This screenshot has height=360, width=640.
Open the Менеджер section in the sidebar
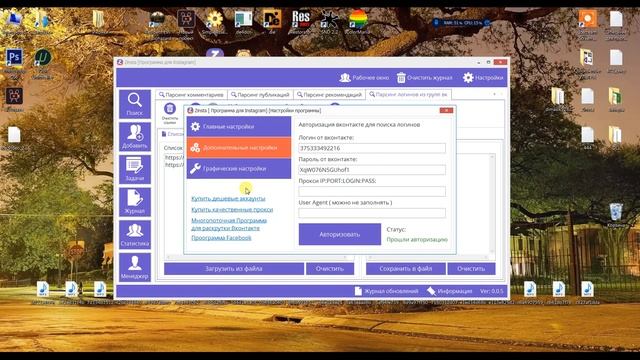[x=135, y=268]
